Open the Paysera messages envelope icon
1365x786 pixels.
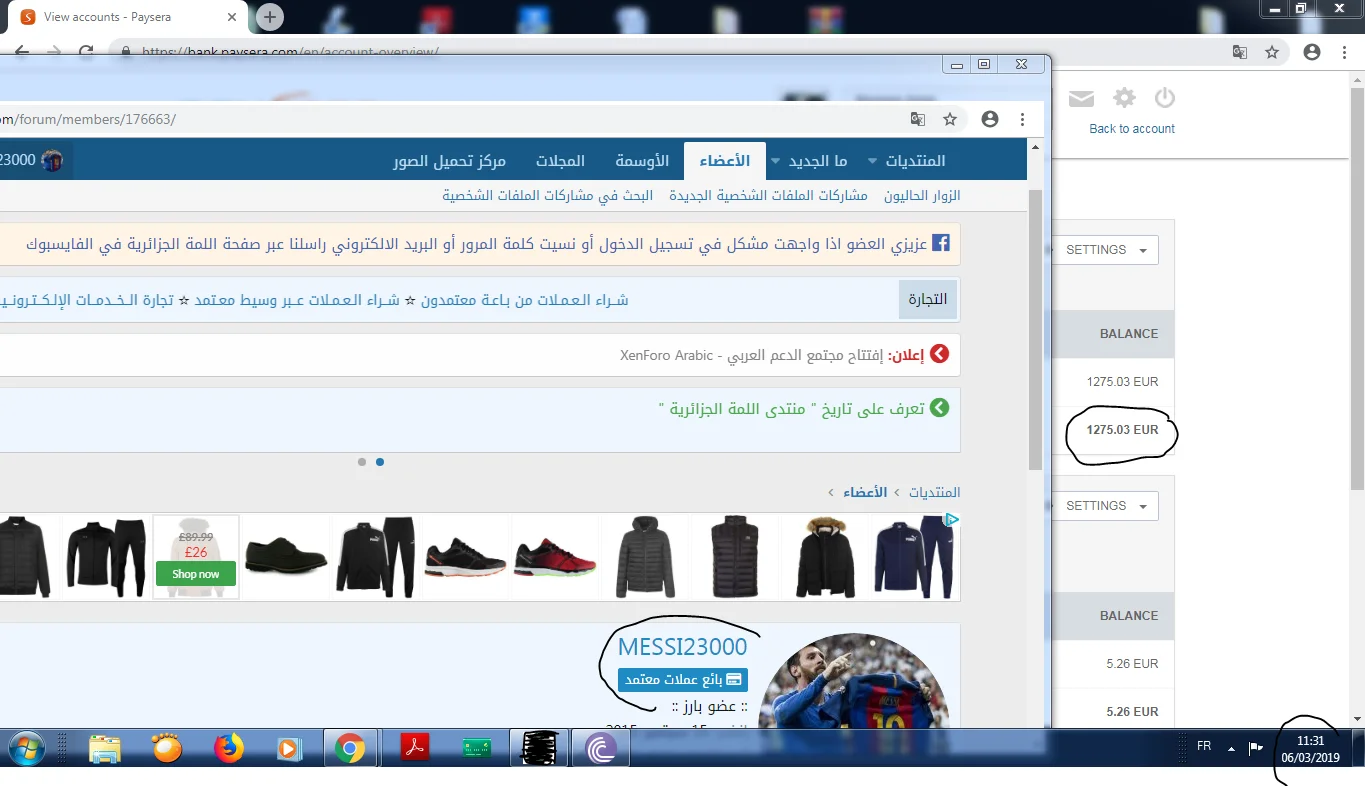(x=1081, y=98)
